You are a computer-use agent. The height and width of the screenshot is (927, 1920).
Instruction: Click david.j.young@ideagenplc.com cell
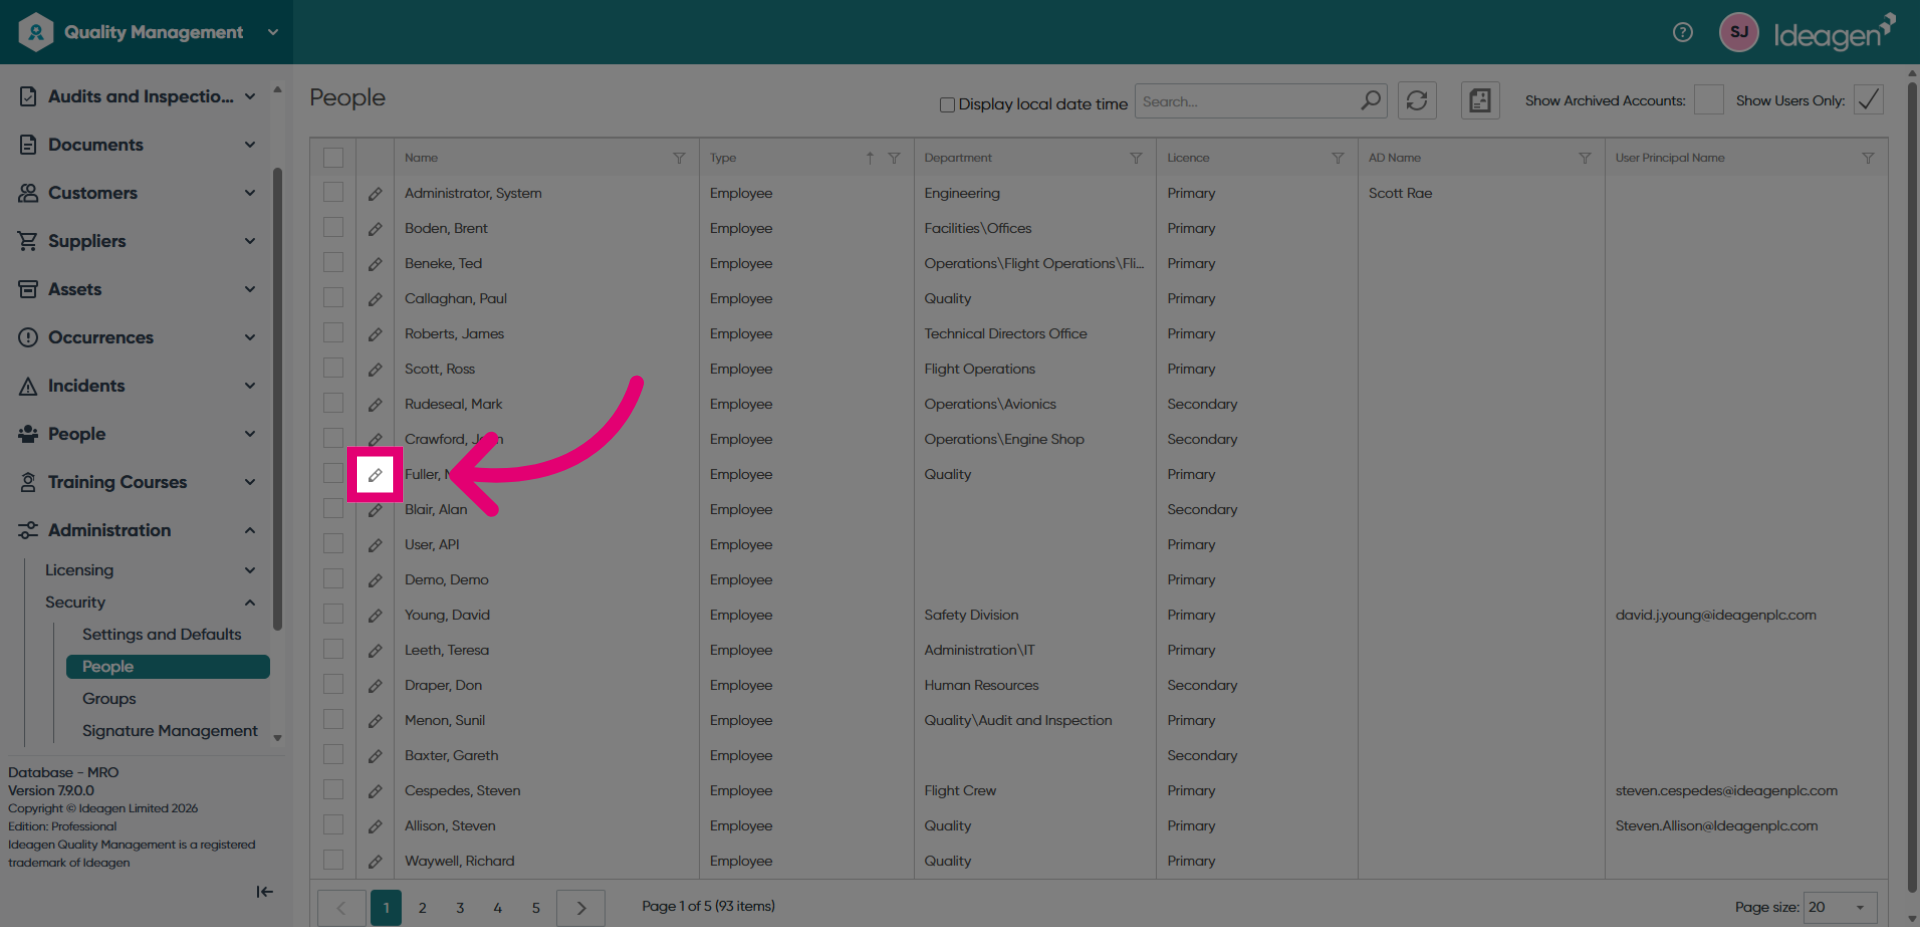pyautogui.click(x=1715, y=615)
